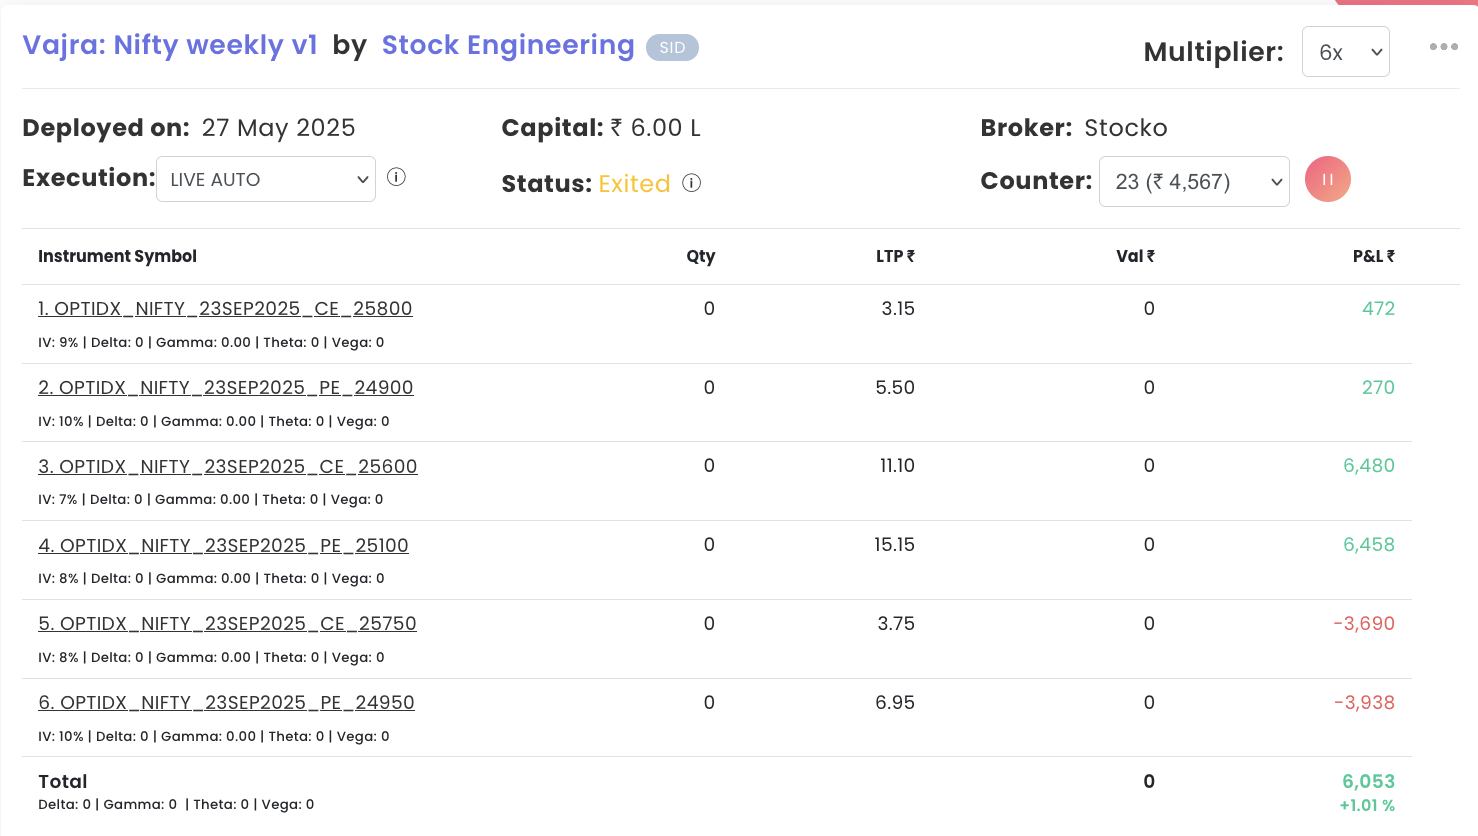Click the info icon next to Exited status
Image resolution: width=1478 pixels, height=836 pixels.
click(x=691, y=183)
